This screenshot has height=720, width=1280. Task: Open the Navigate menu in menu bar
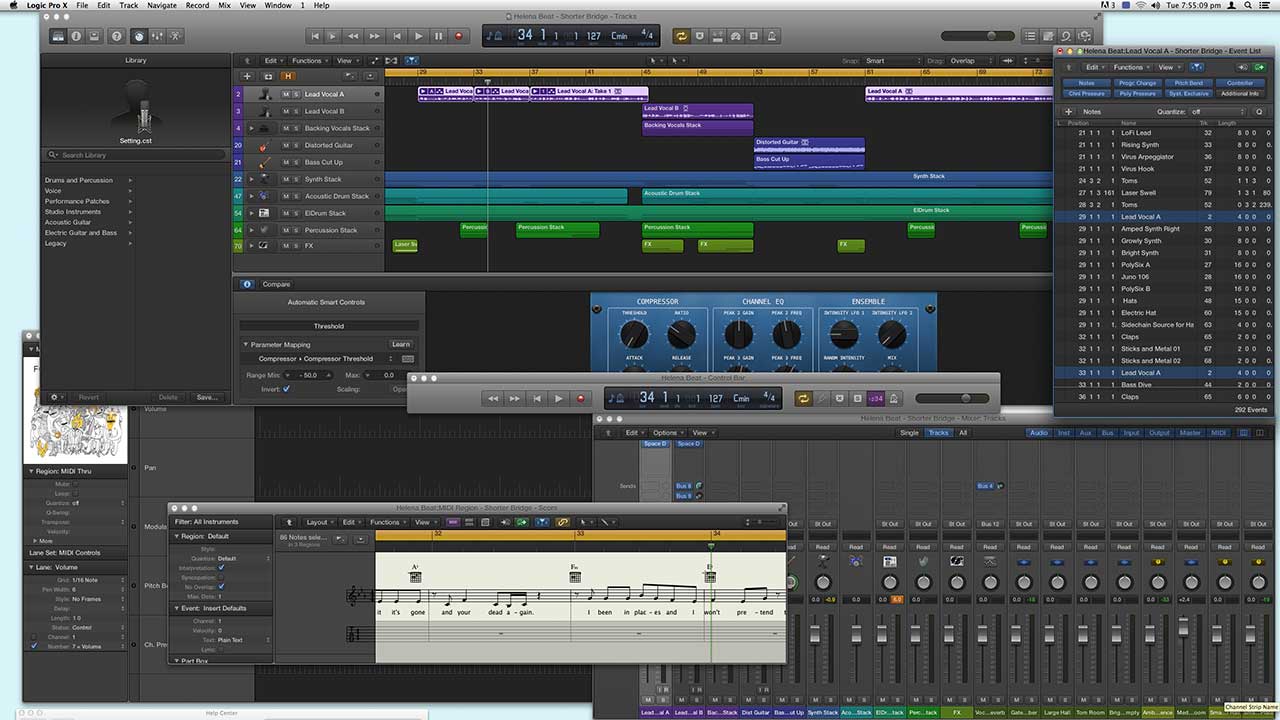[161, 6]
